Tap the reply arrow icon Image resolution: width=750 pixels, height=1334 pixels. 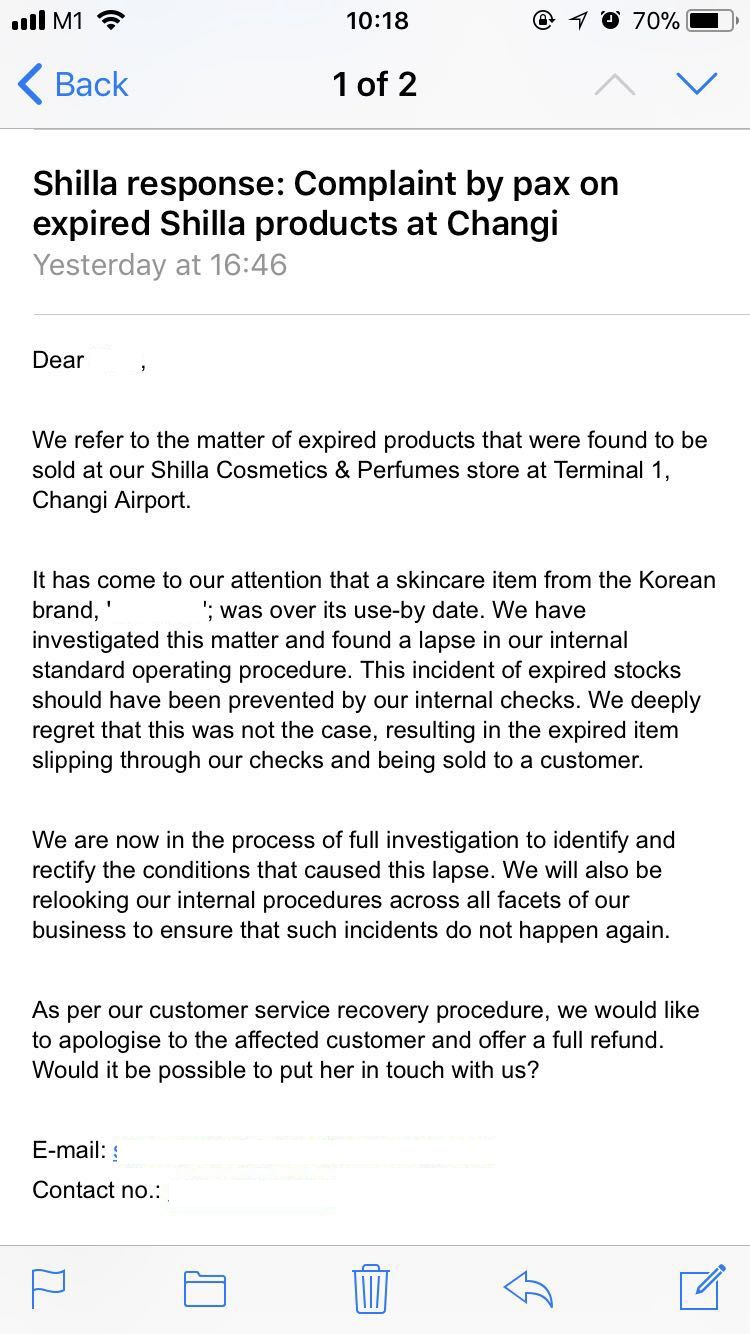point(528,1288)
